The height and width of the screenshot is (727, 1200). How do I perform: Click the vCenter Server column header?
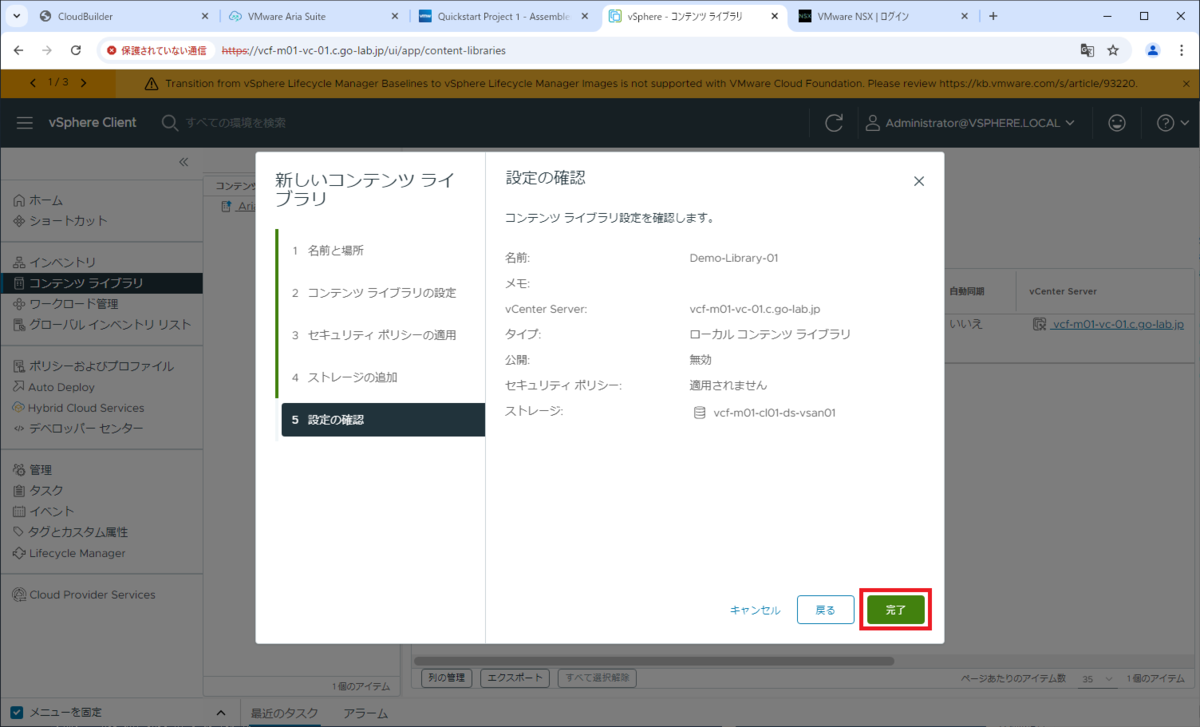(x=1062, y=291)
